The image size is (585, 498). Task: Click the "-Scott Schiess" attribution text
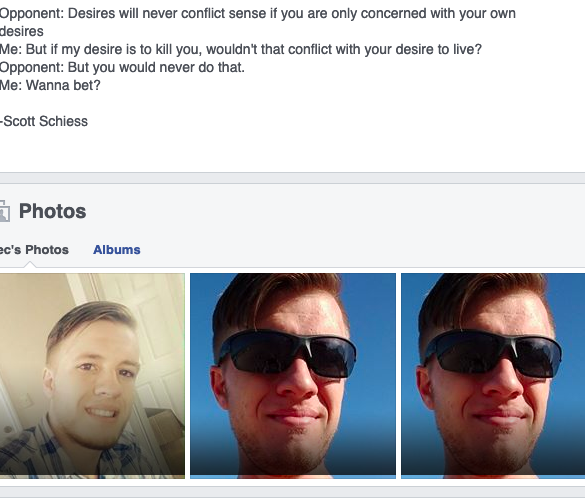click(44, 121)
